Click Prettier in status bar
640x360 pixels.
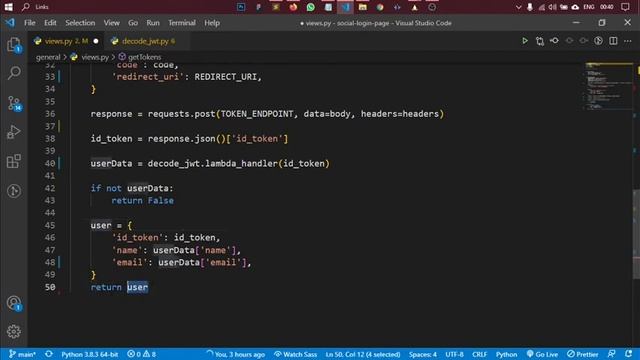[x=582, y=354]
